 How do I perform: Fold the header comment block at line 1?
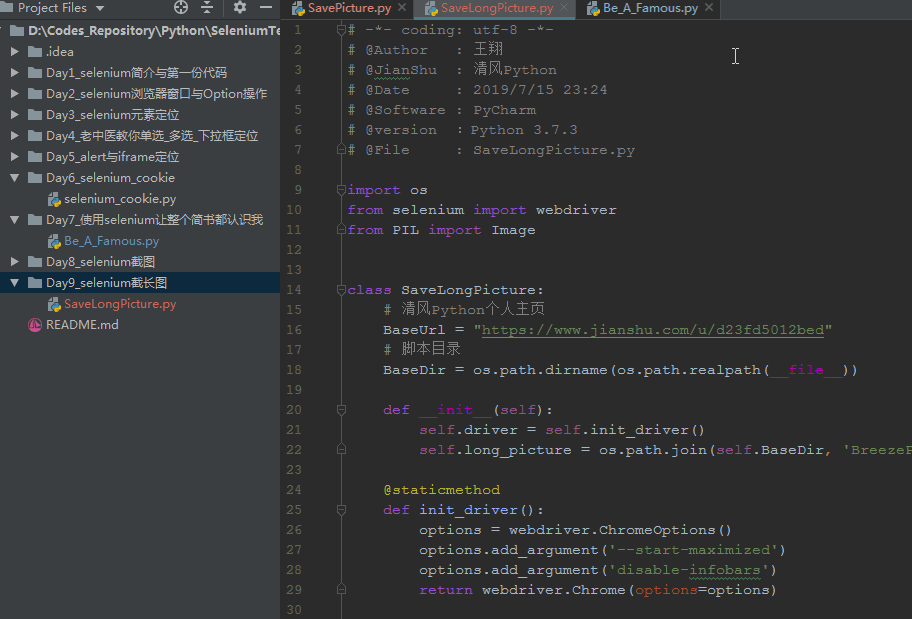click(341, 30)
